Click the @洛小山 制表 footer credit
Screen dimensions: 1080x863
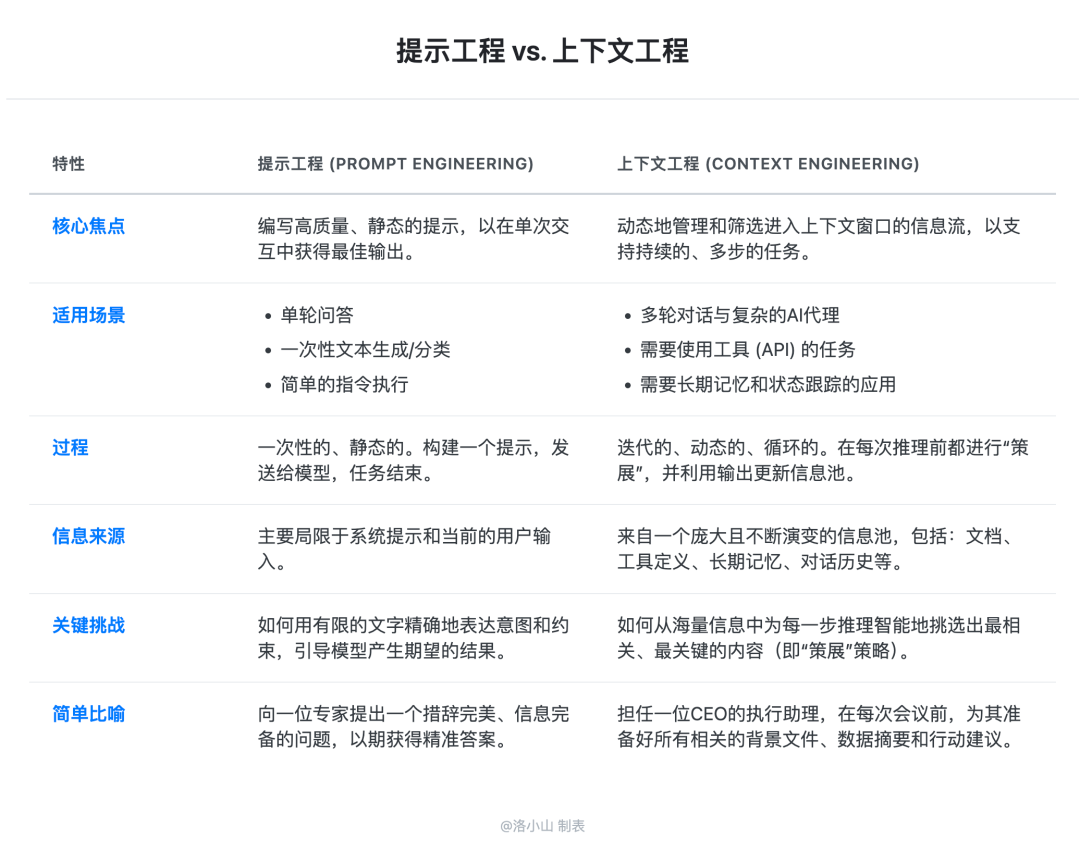[x=542, y=826]
